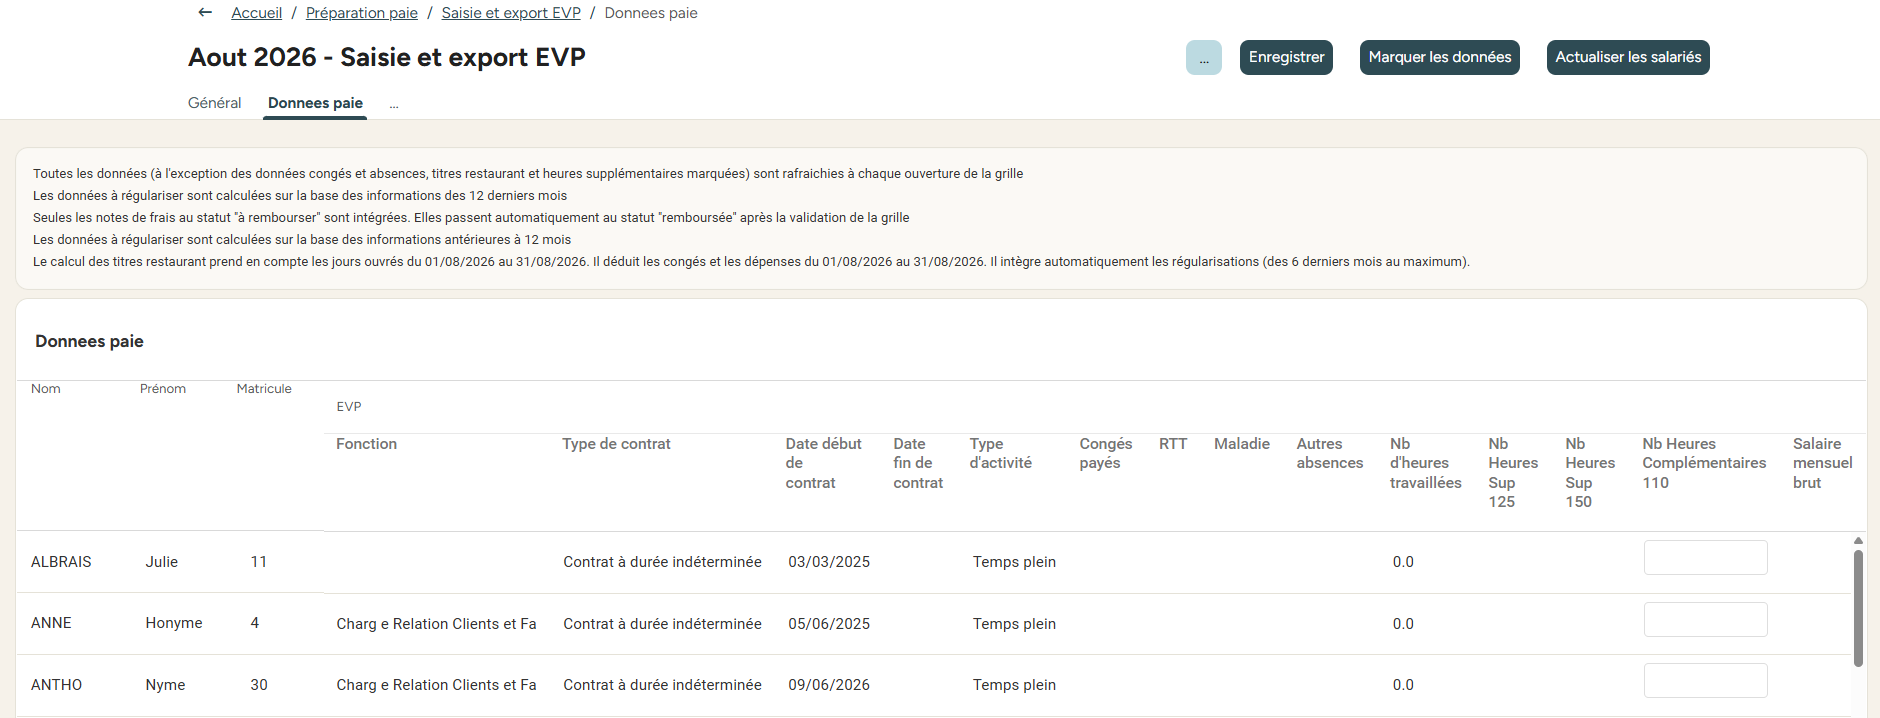Click Date début de contrat header
The image size is (1880, 718).
click(x=823, y=463)
